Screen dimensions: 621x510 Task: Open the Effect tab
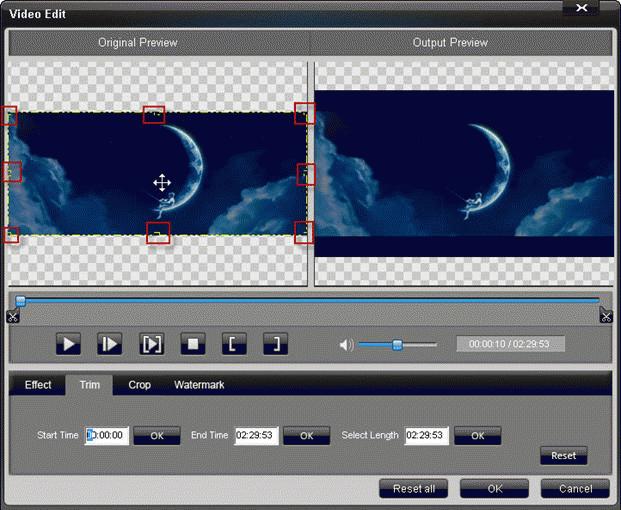click(38, 385)
